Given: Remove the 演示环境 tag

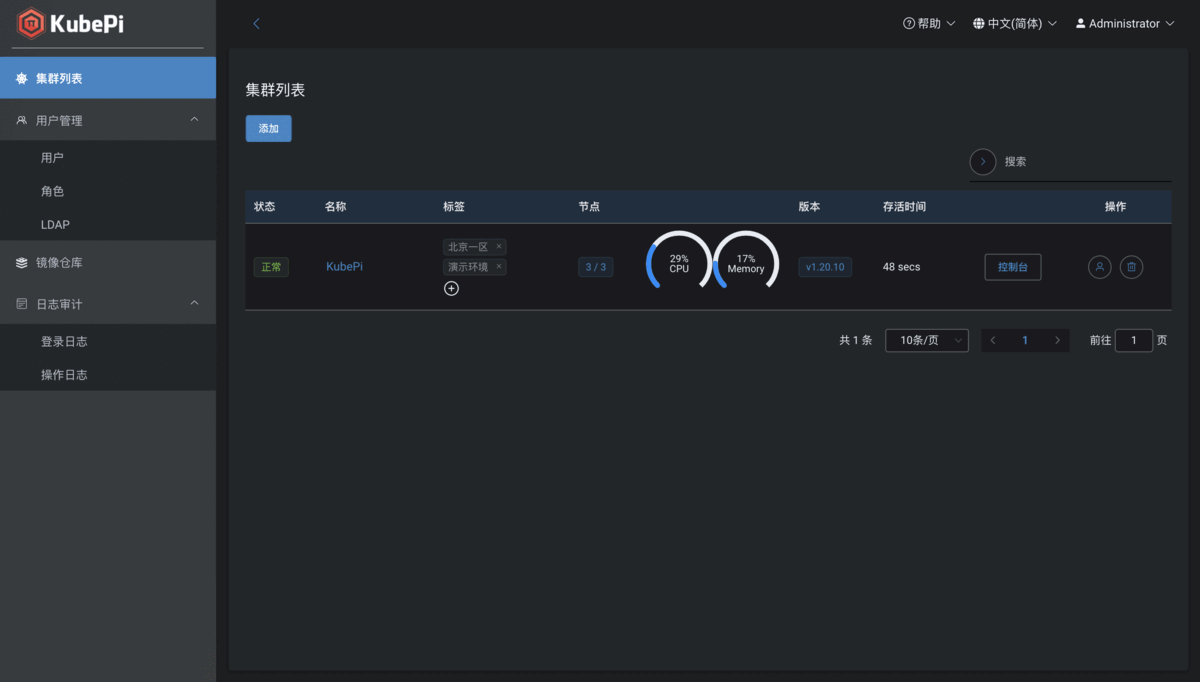Looking at the screenshot, I should (499, 266).
